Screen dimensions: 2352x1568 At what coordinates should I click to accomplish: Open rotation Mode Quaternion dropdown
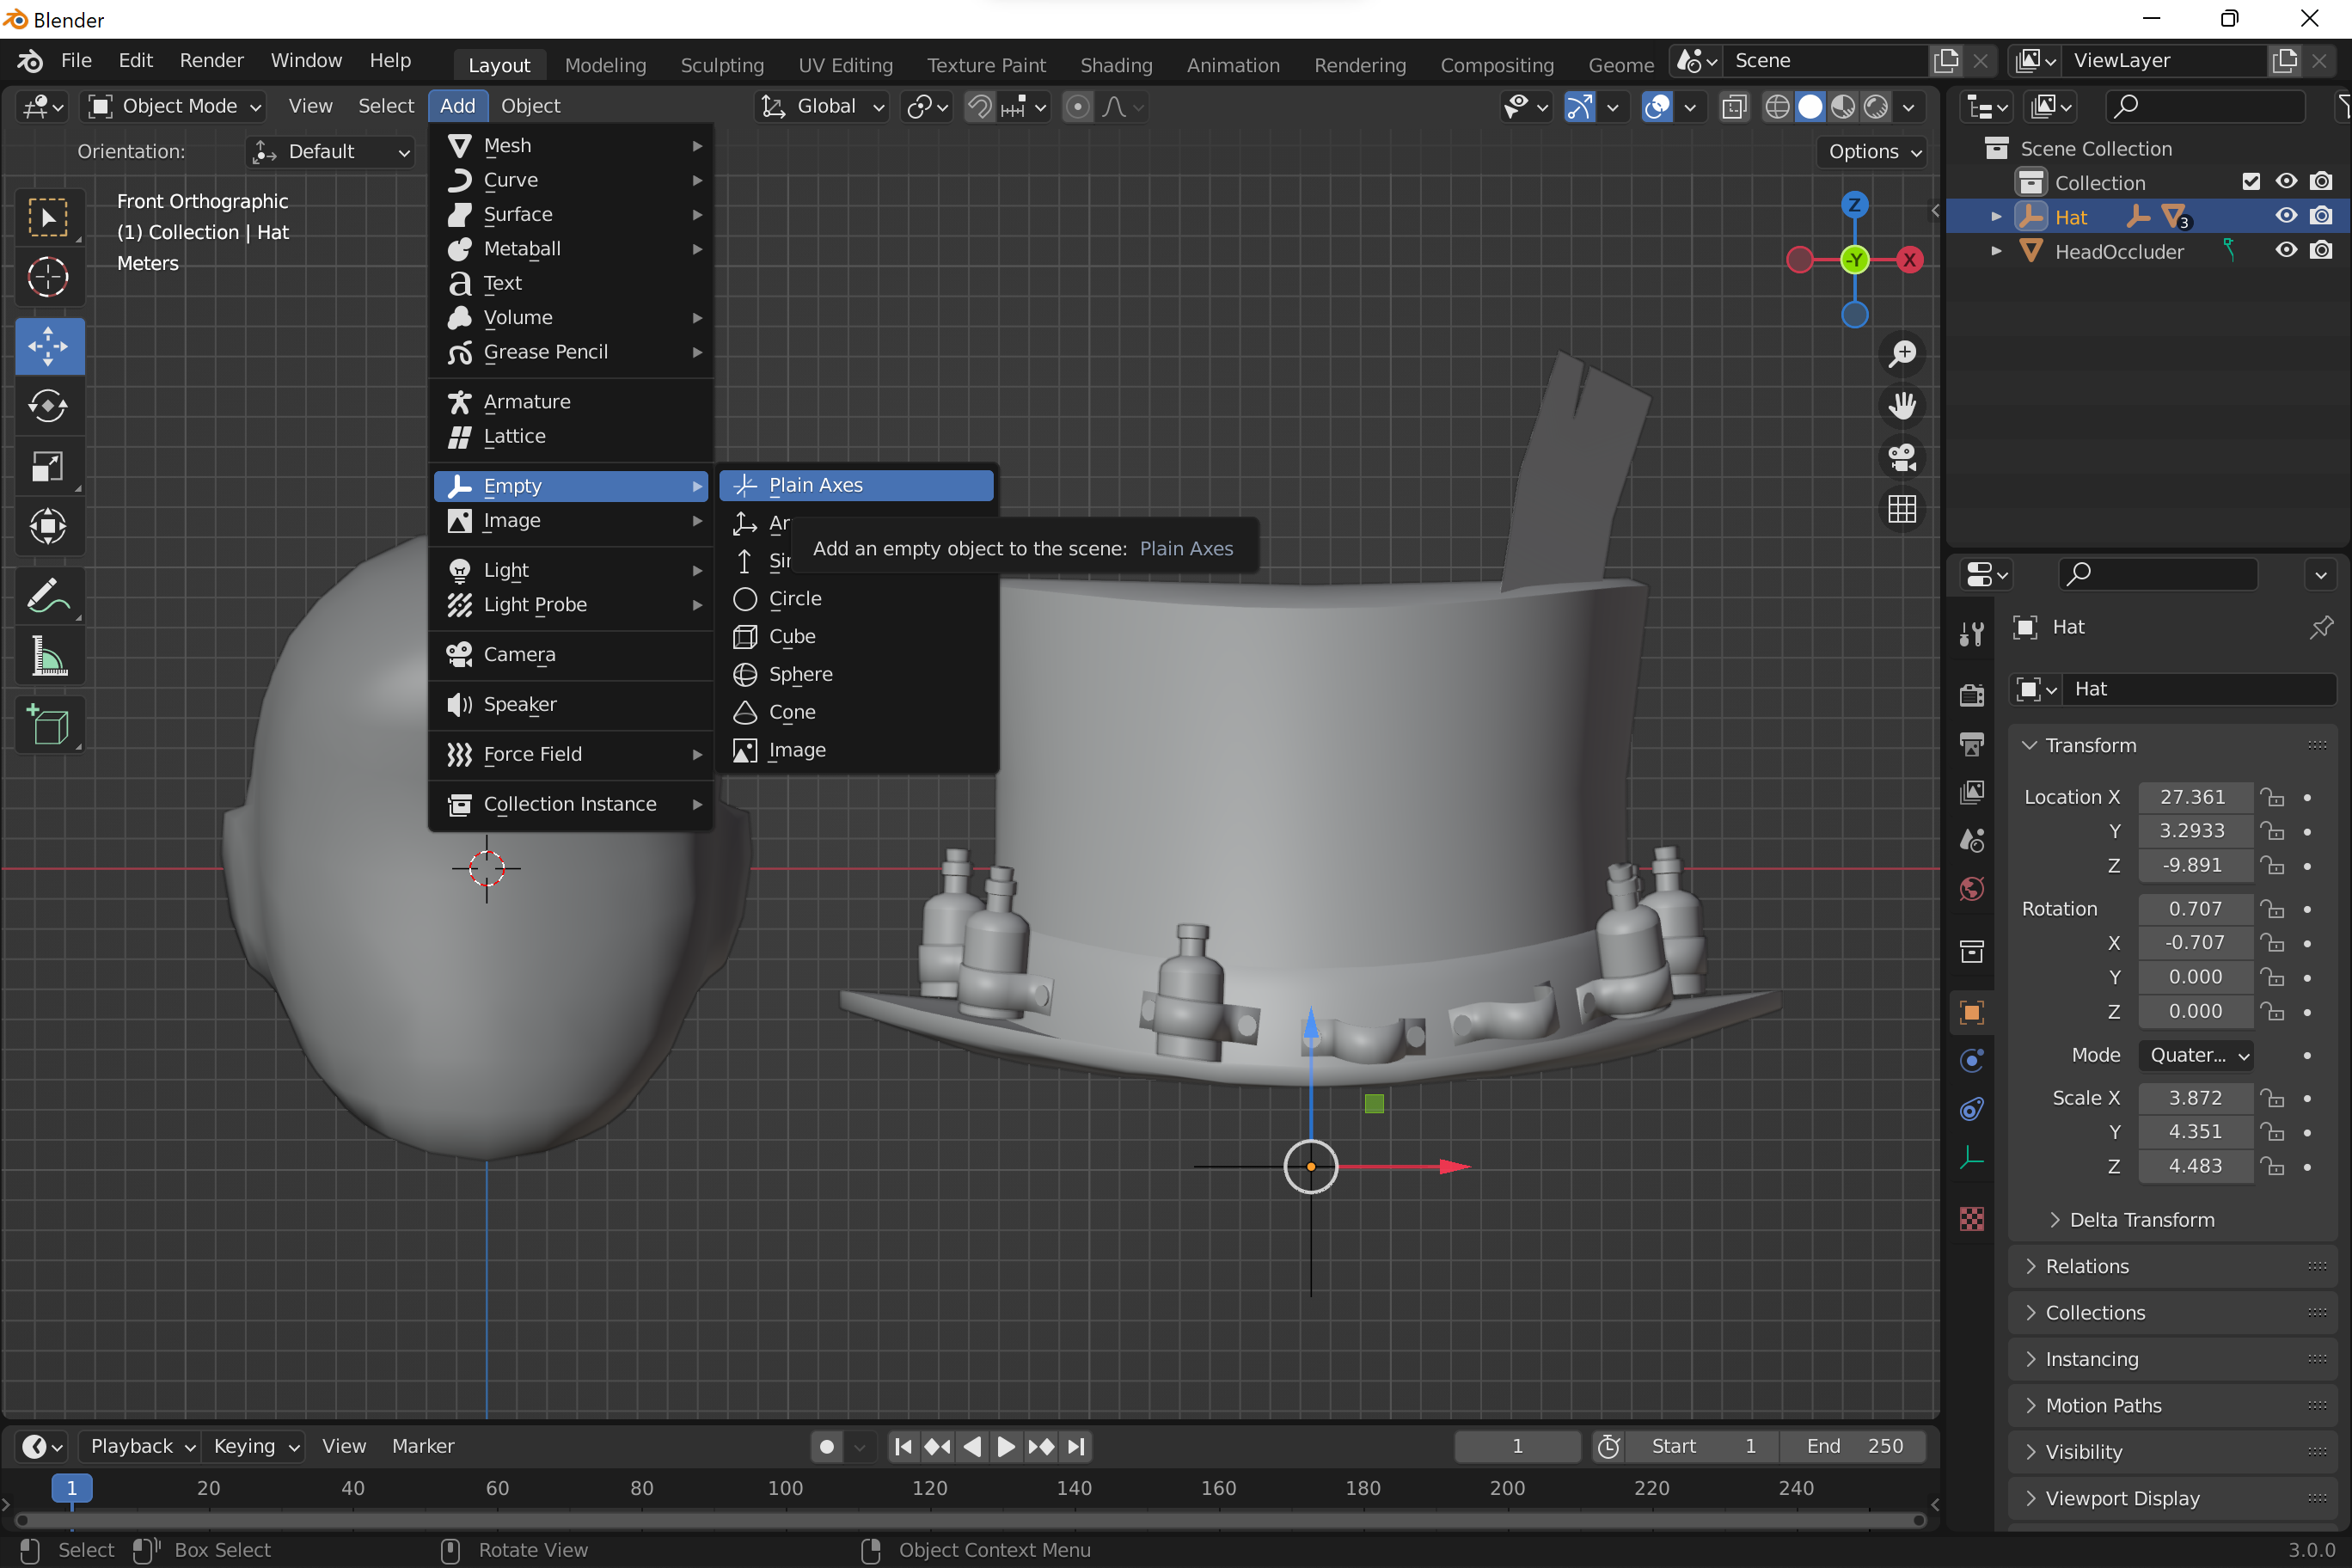tap(2199, 1055)
